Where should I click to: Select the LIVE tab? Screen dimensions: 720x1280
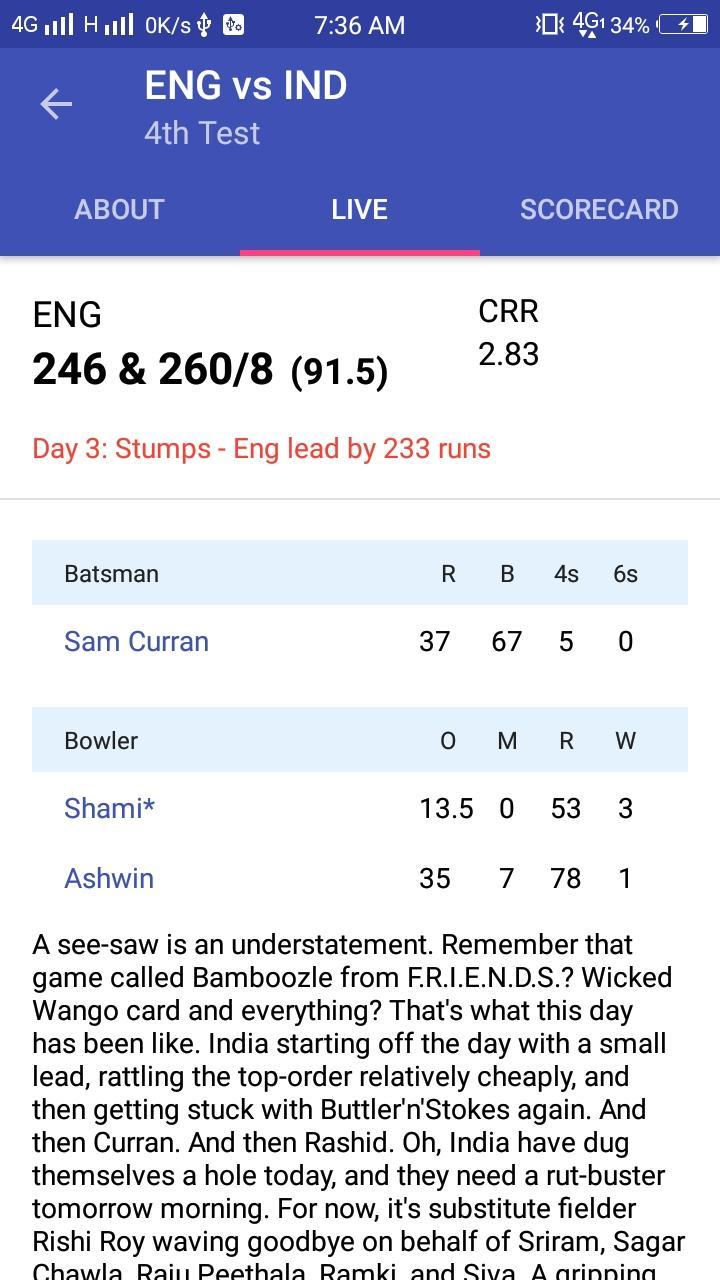(360, 209)
